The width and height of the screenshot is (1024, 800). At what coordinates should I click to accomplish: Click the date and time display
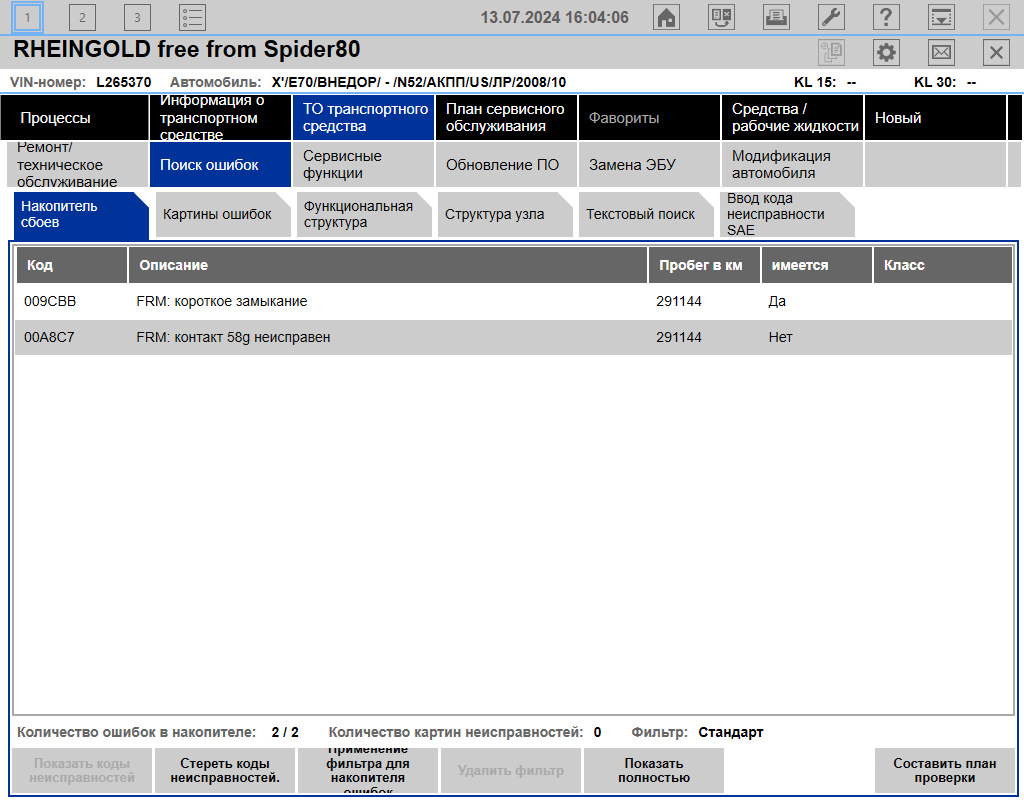click(x=554, y=17)
